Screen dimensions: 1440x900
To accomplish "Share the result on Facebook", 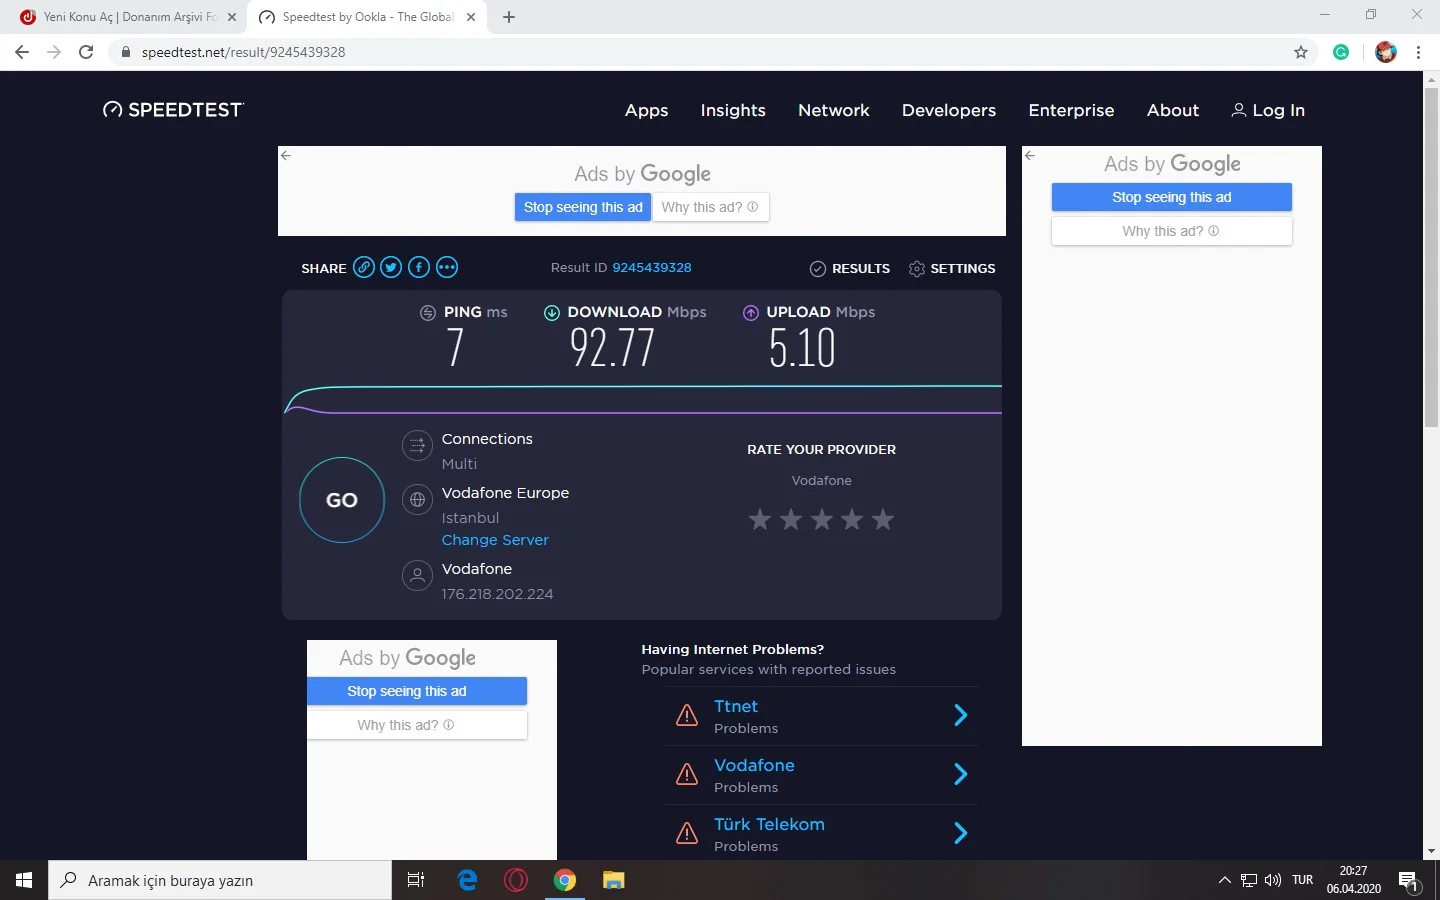I will 419,267.
